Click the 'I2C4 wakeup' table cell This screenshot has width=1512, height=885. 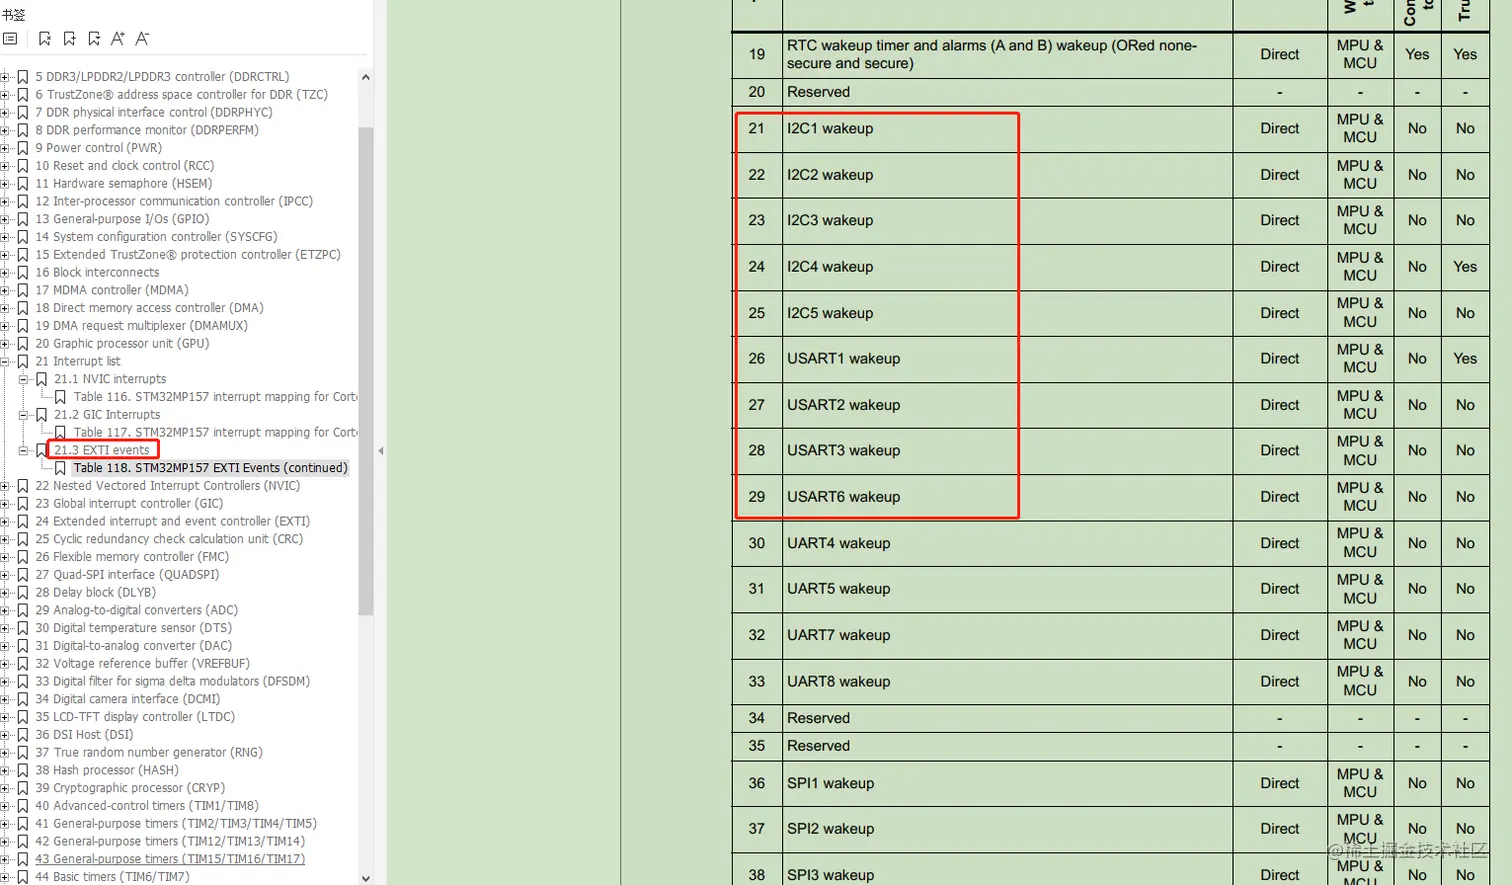(1007, 267)
